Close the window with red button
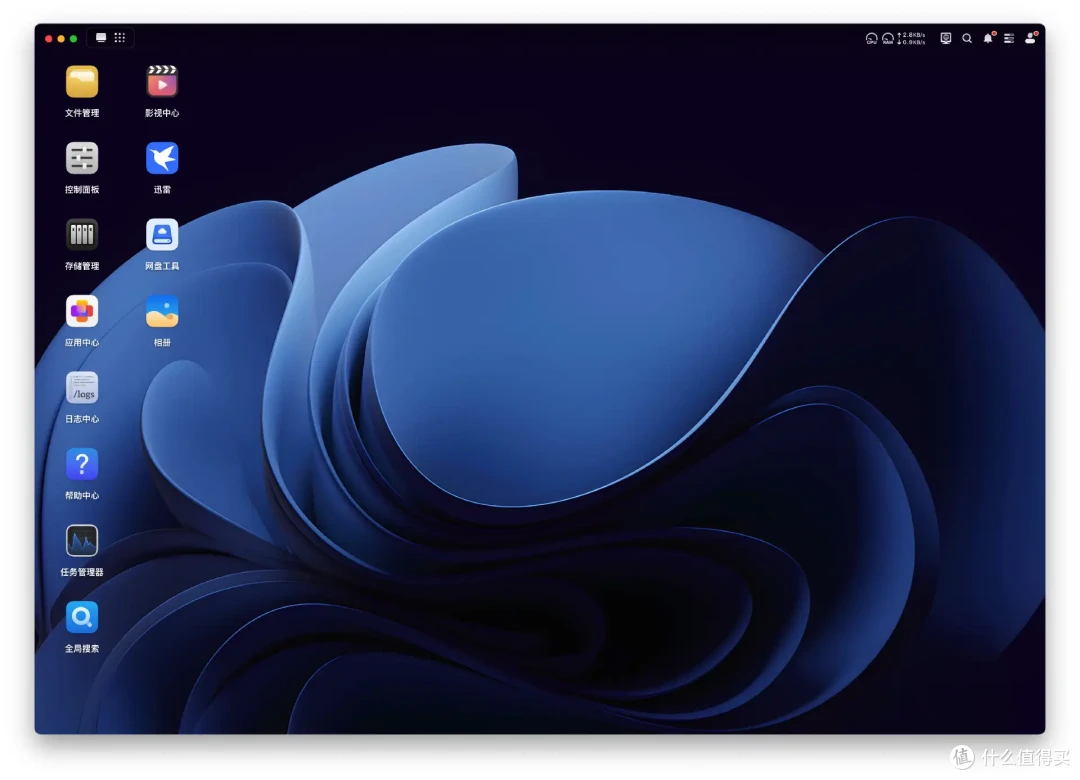The width and height of the screenshot is (1080, 780). click(x=49, y=39)
